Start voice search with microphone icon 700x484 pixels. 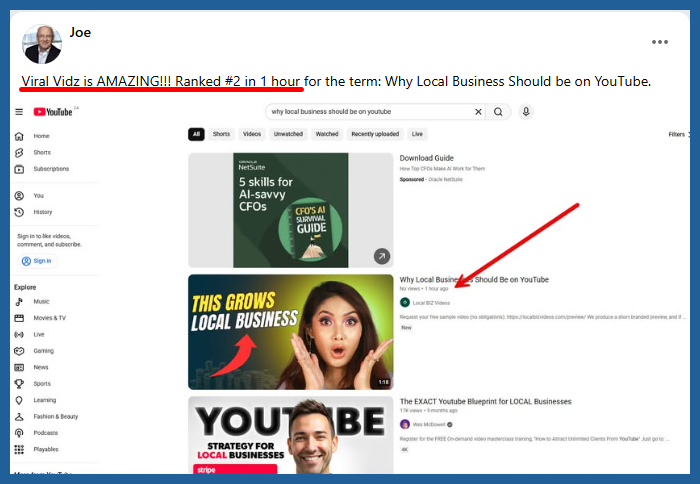point(526,112)
